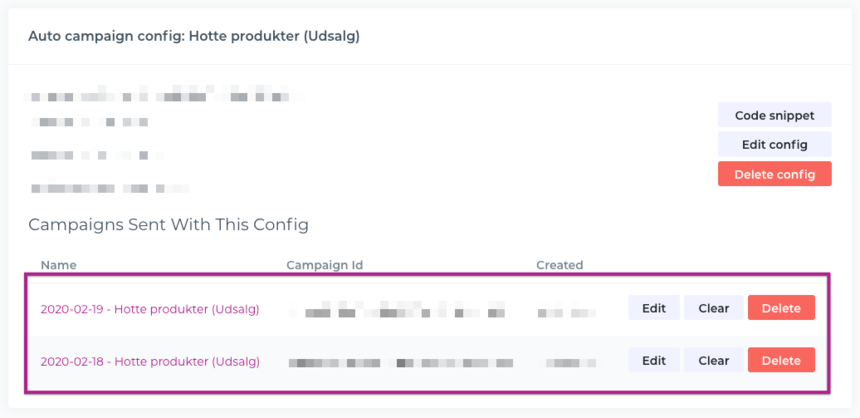Viewport: 860px width, 418px height.
Task: Delete the 2020-02-18 campaign
Action: click(781, 360)
